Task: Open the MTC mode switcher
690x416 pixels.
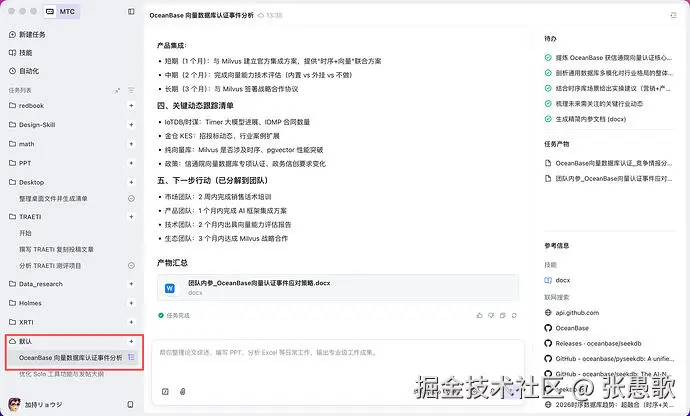Action: (62, 11)
